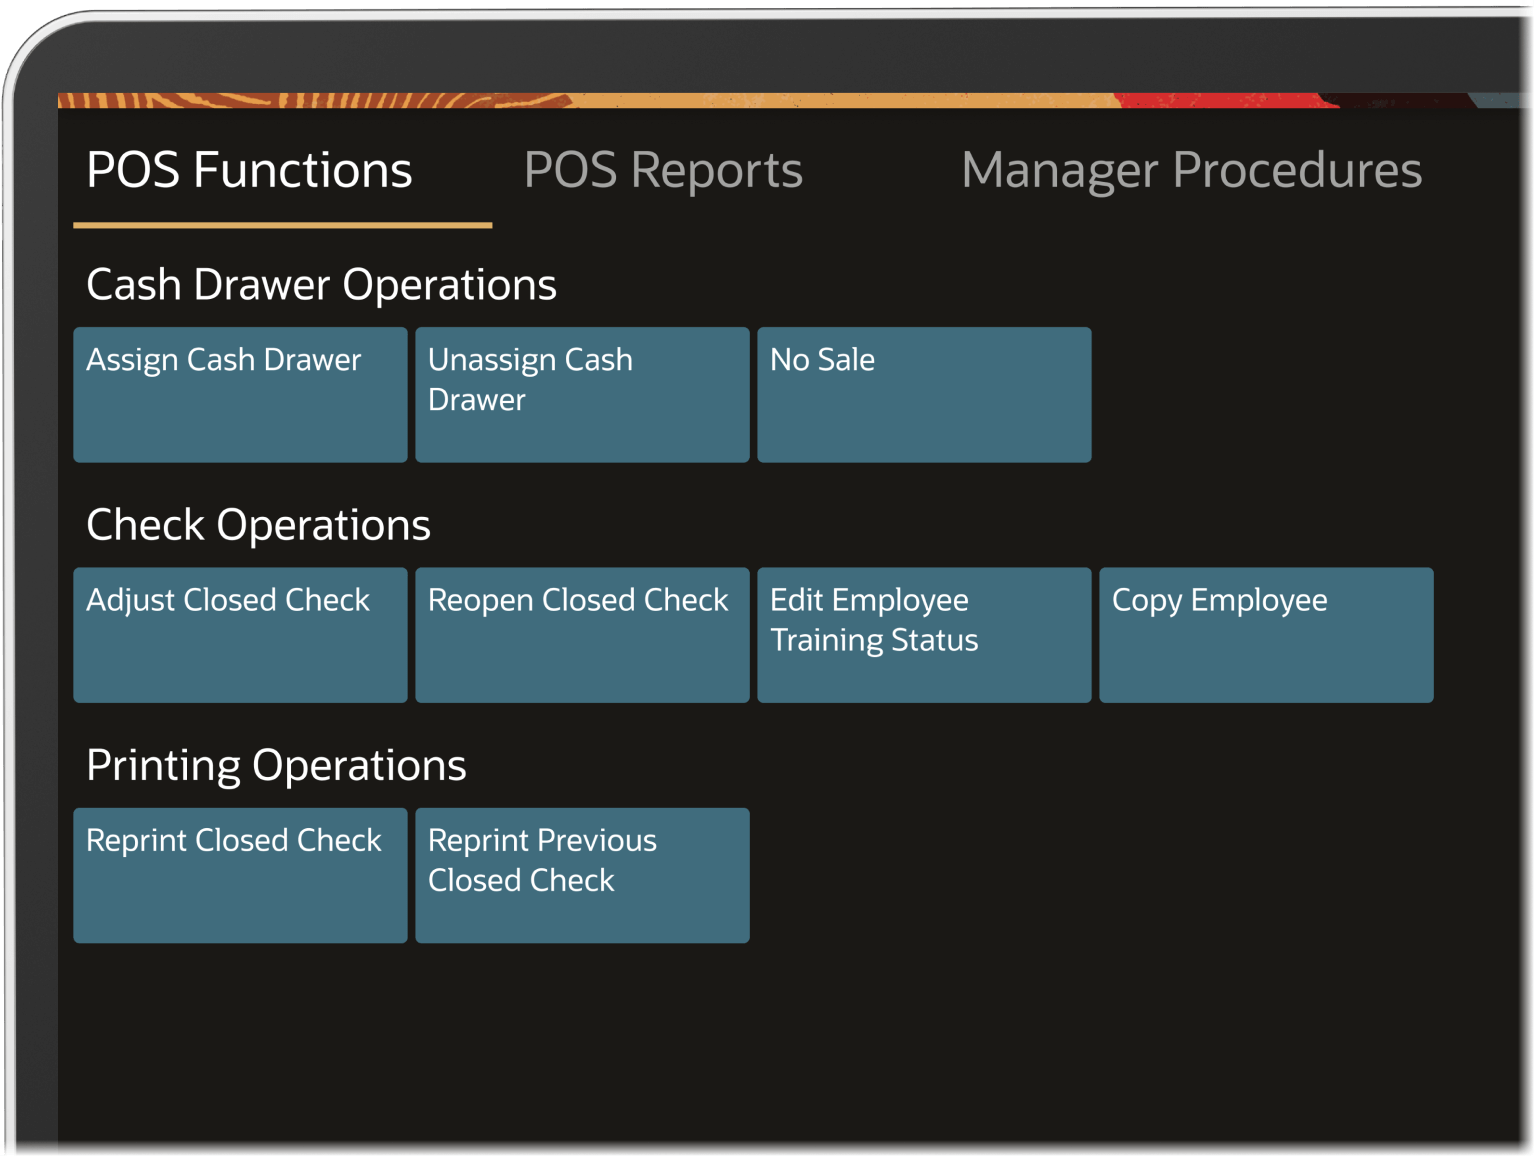The image size is (1534, 1156).
Task: Select Reprint Previous Closed Check
Action: point(582,875)
